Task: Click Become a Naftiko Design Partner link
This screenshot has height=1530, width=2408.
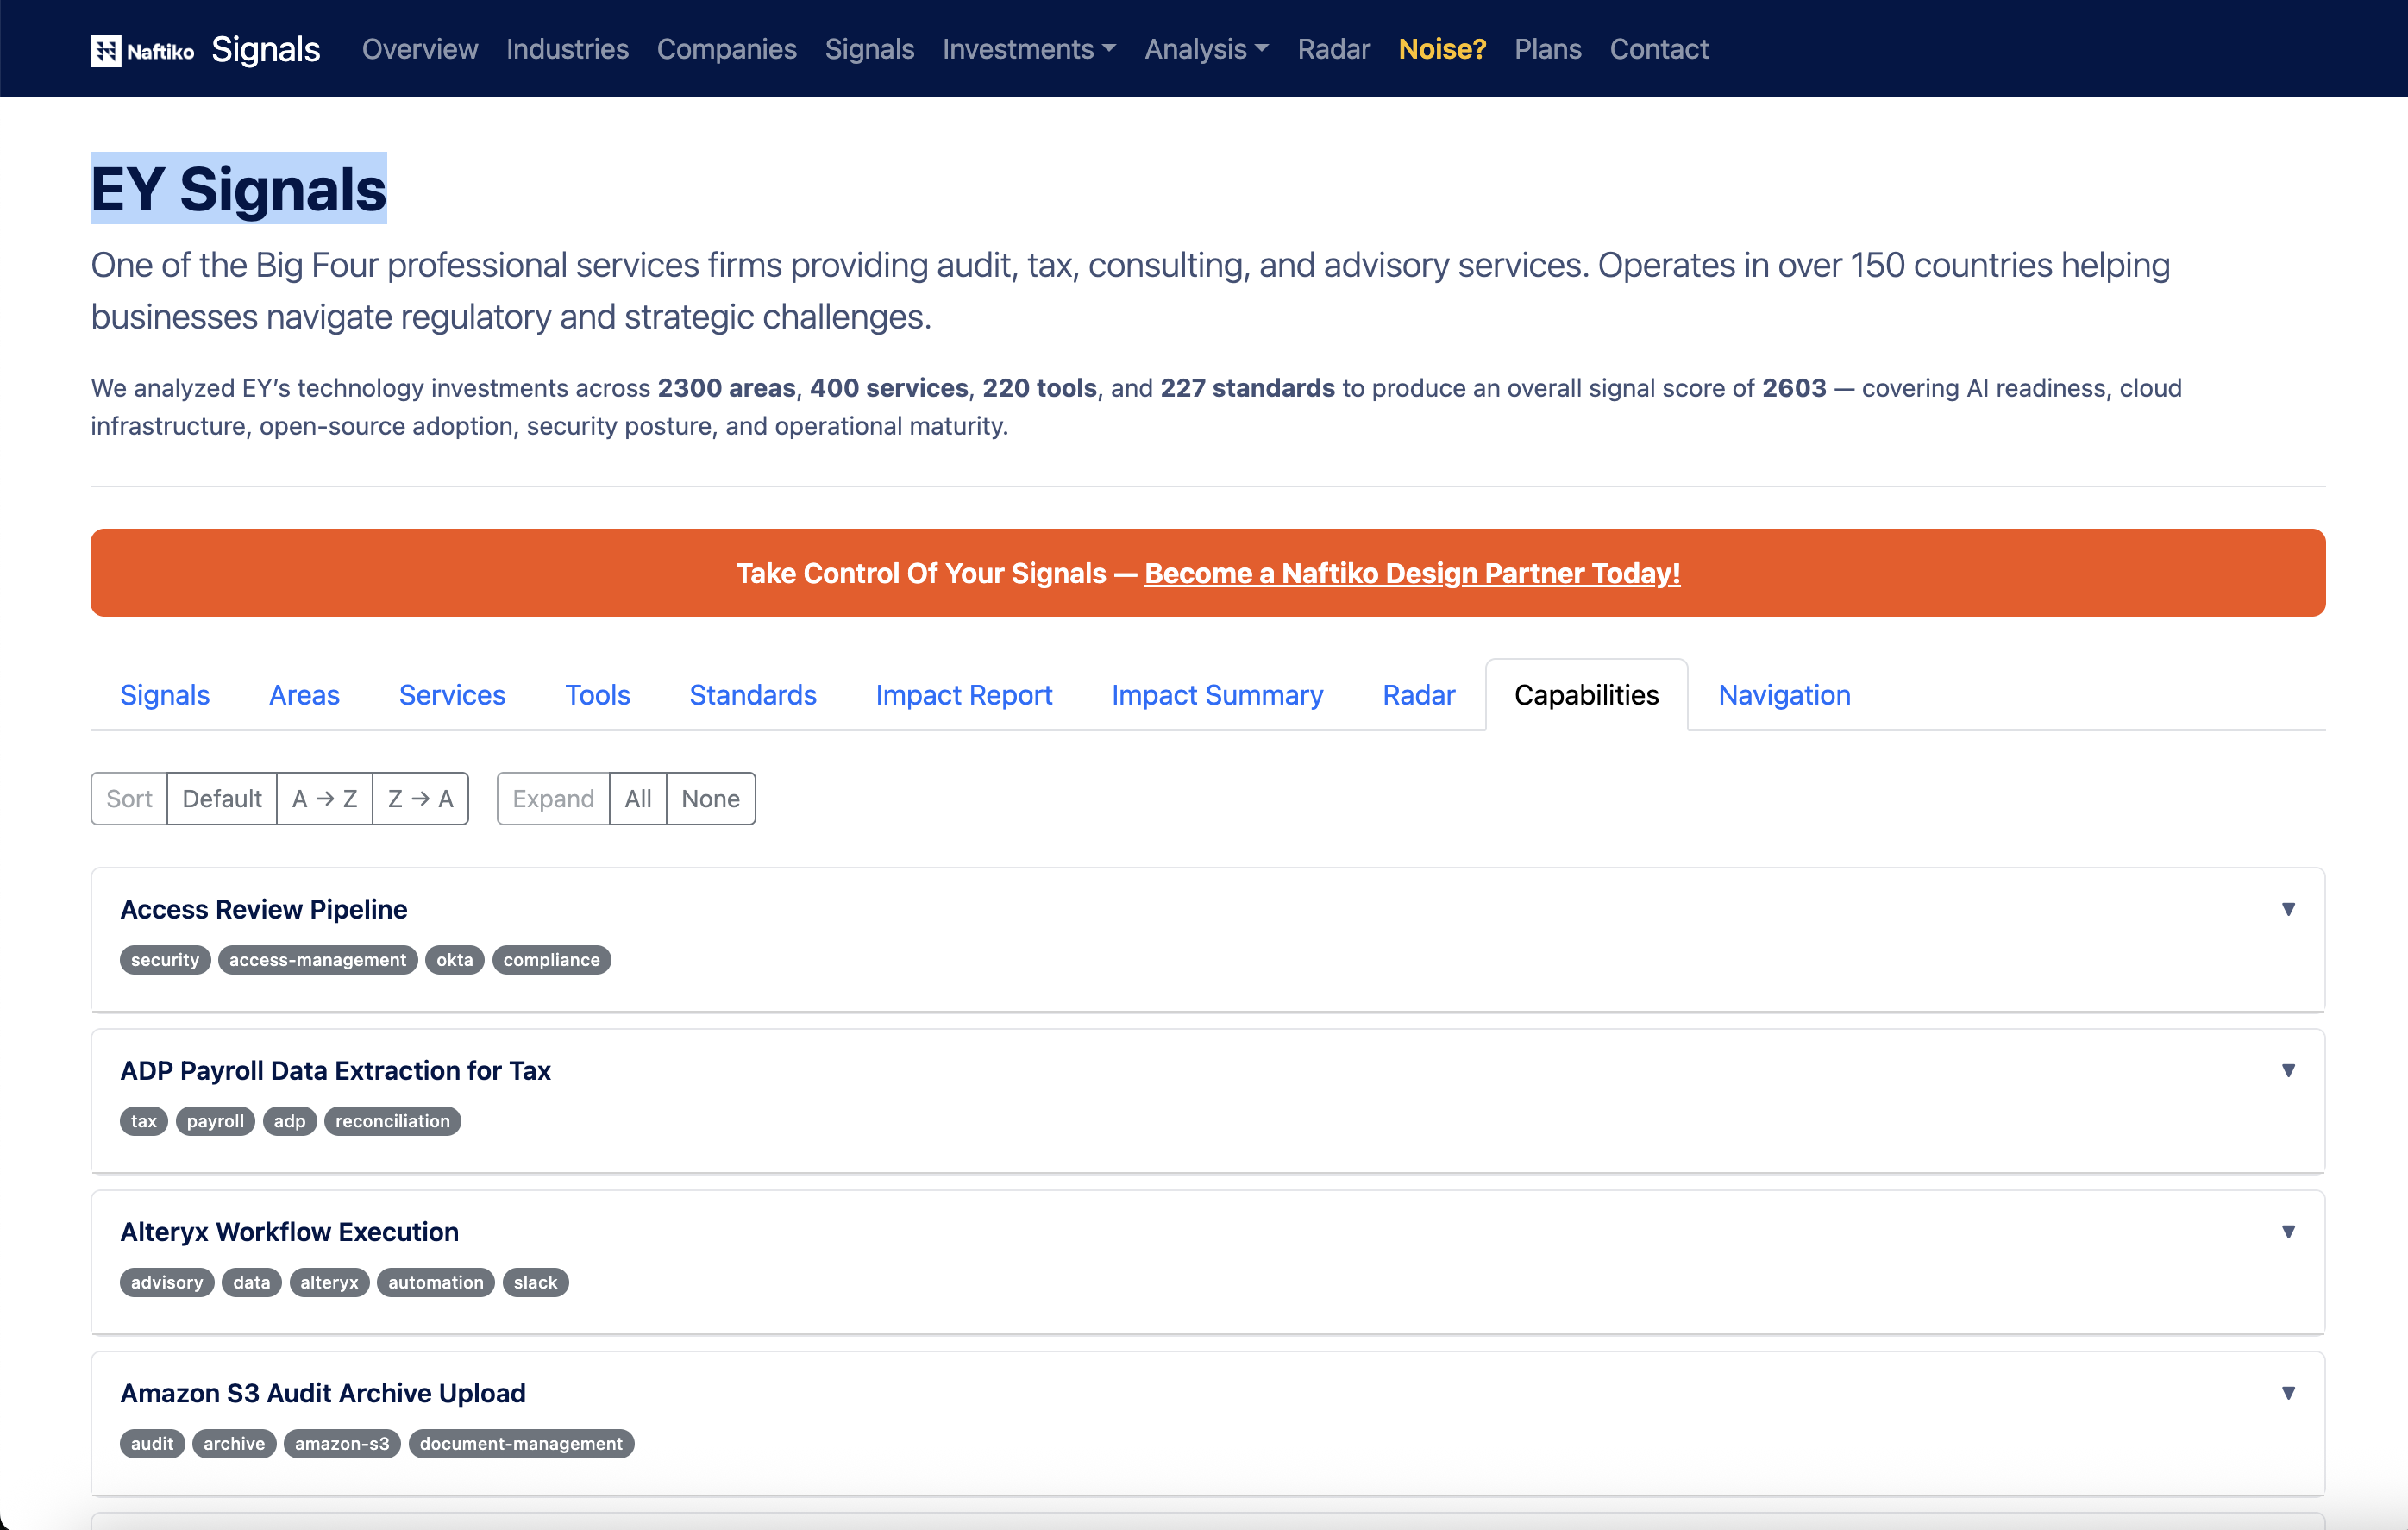Action: click(1411, 573)
